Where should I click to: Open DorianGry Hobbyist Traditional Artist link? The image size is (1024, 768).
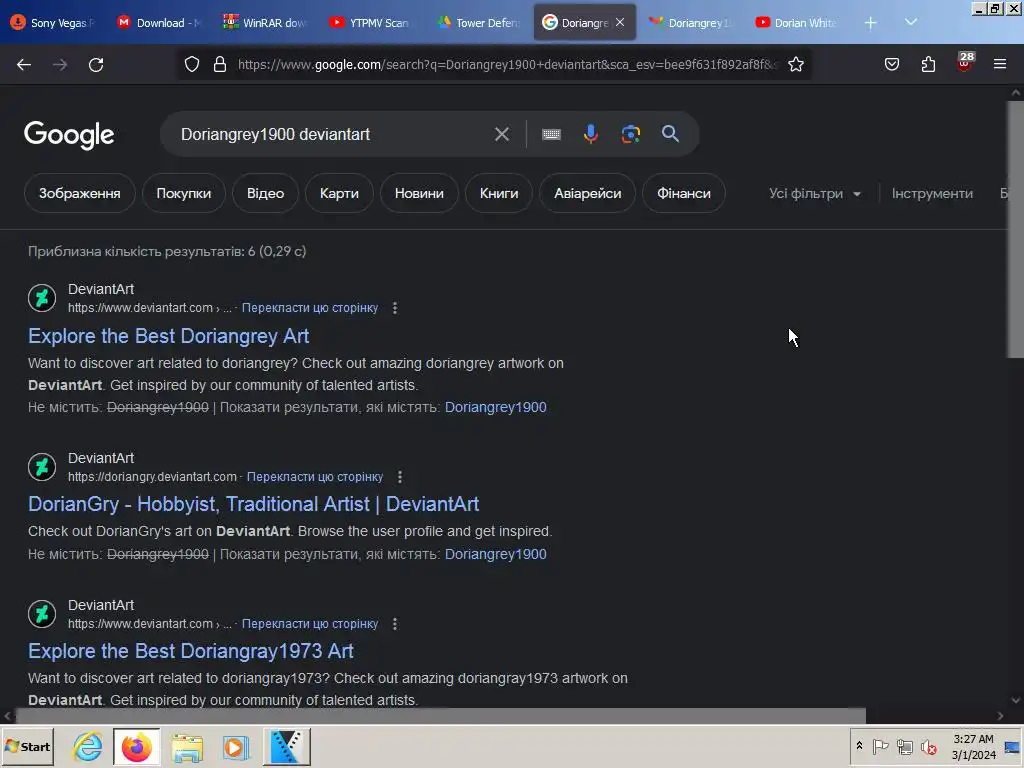[253, 504]
